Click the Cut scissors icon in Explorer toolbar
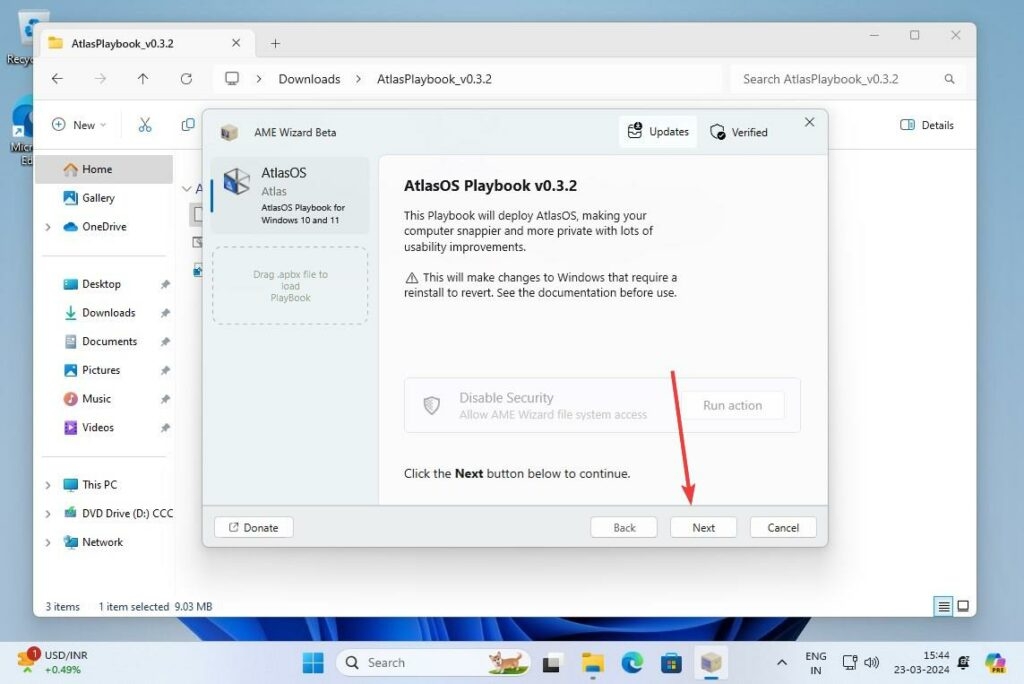Screen dimensions: 1024x684 coord(145,125)
